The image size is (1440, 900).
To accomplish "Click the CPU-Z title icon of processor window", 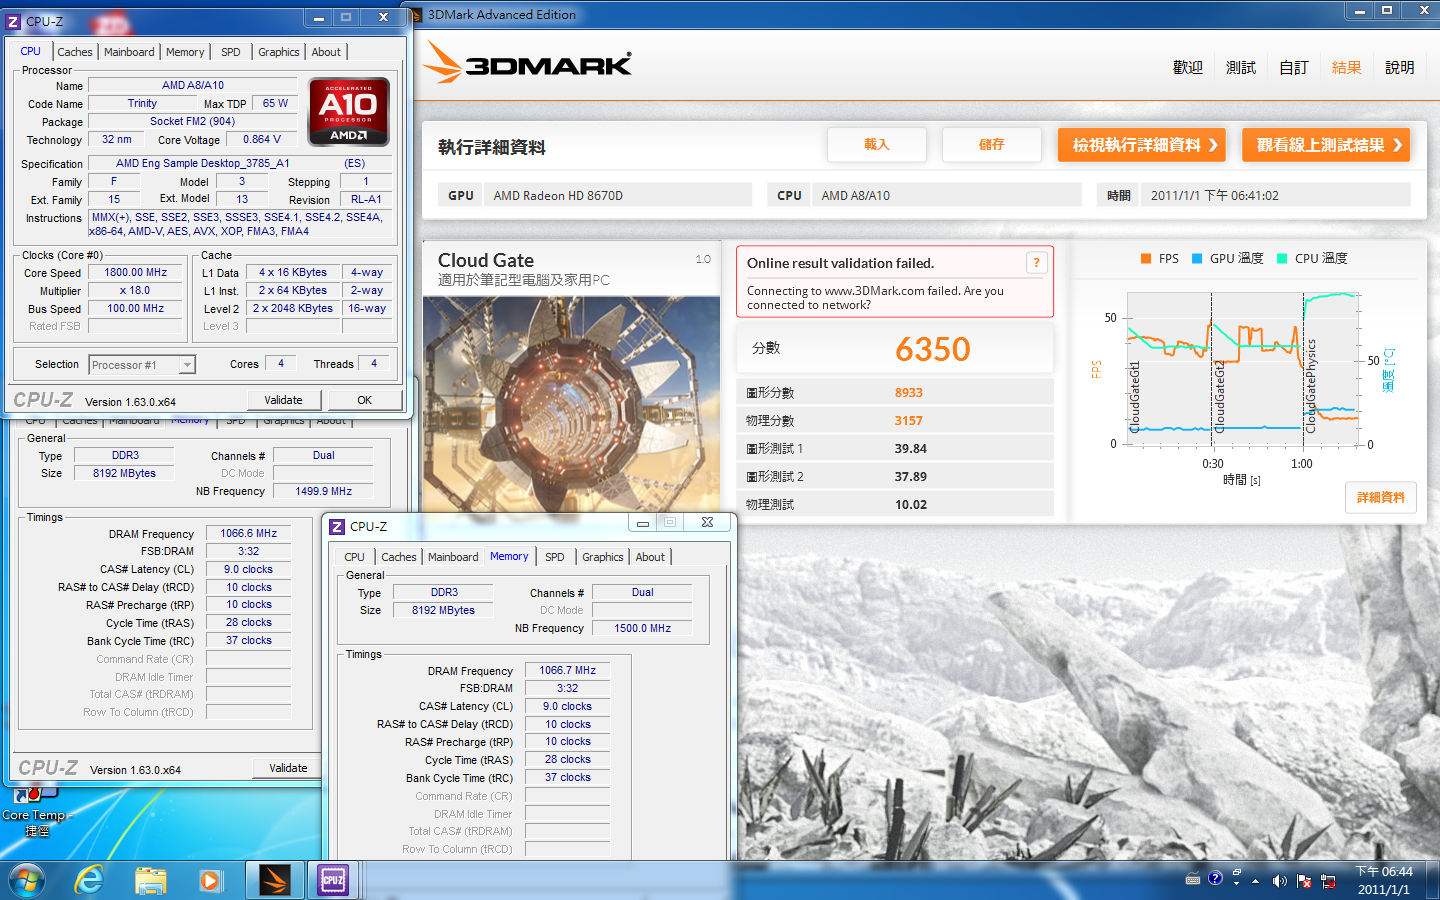I will coord(14,21).
